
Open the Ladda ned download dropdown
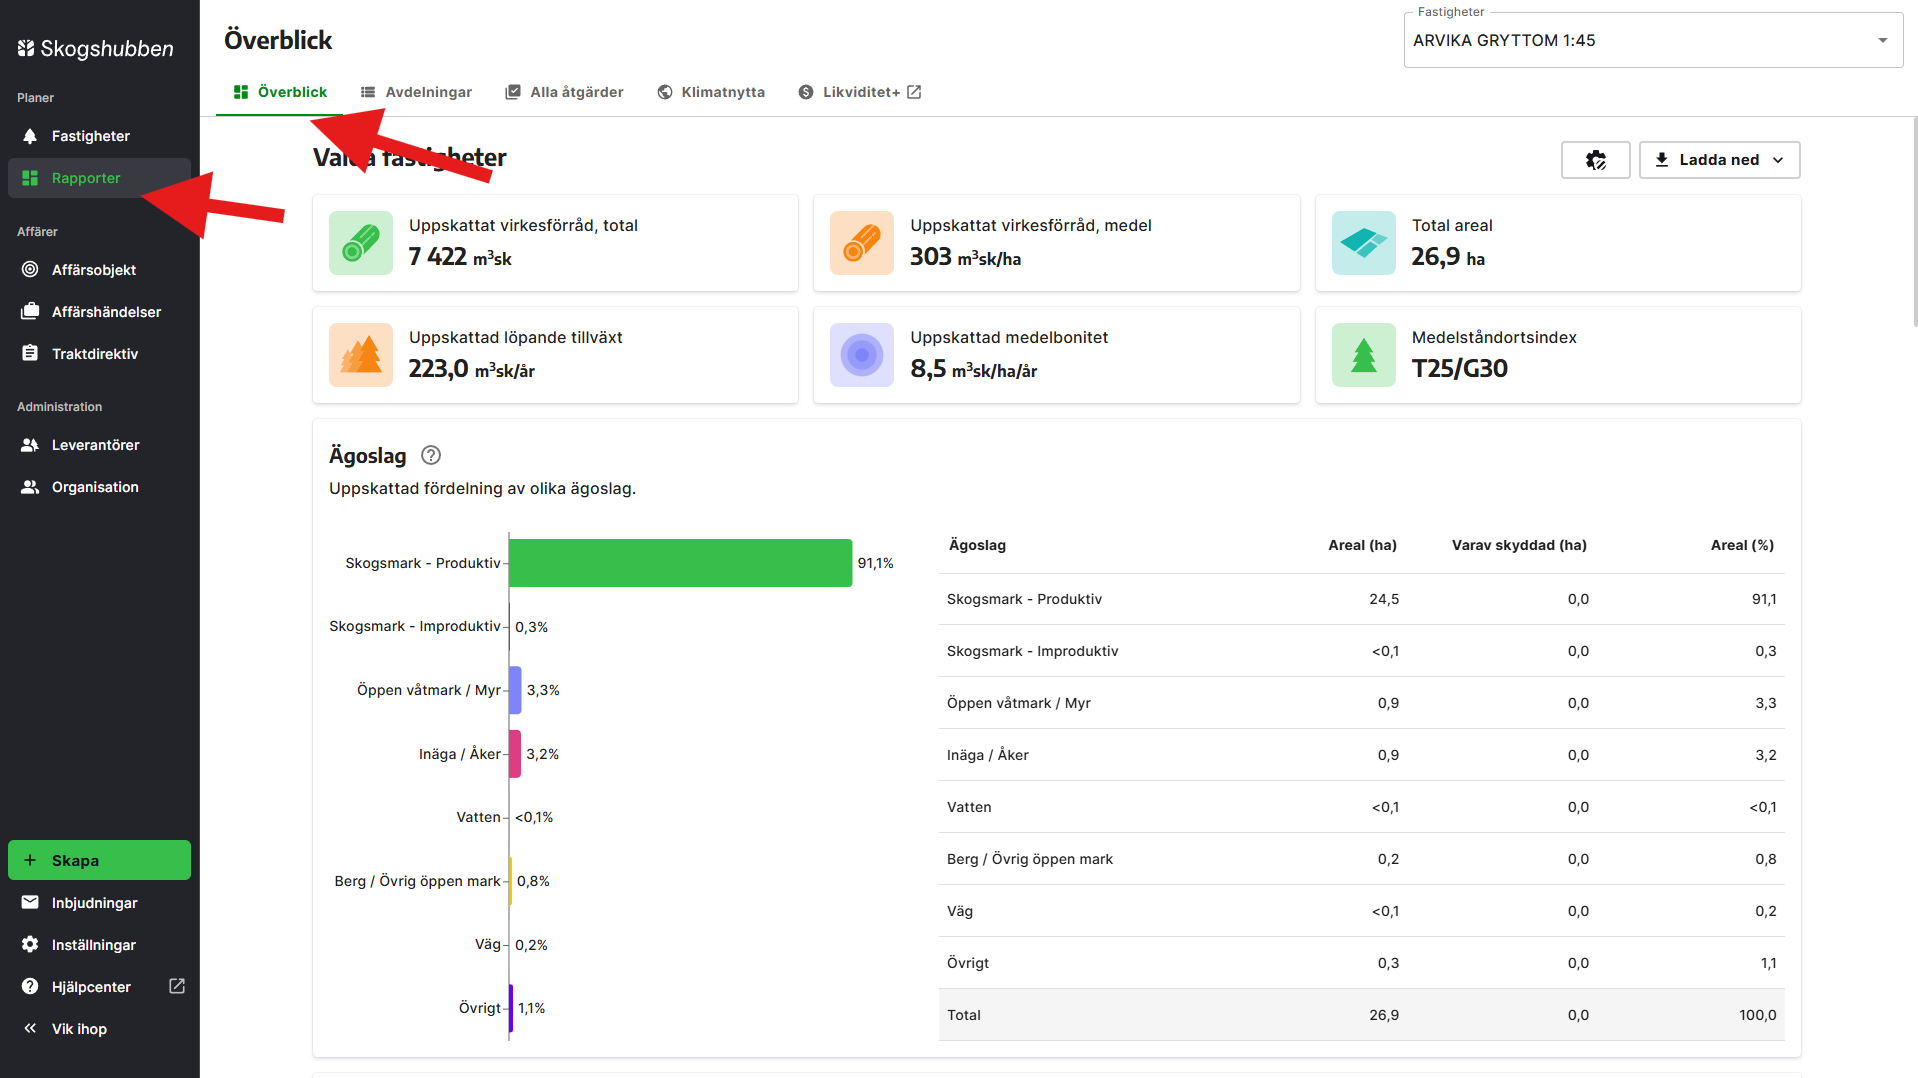click(1719, 160)
